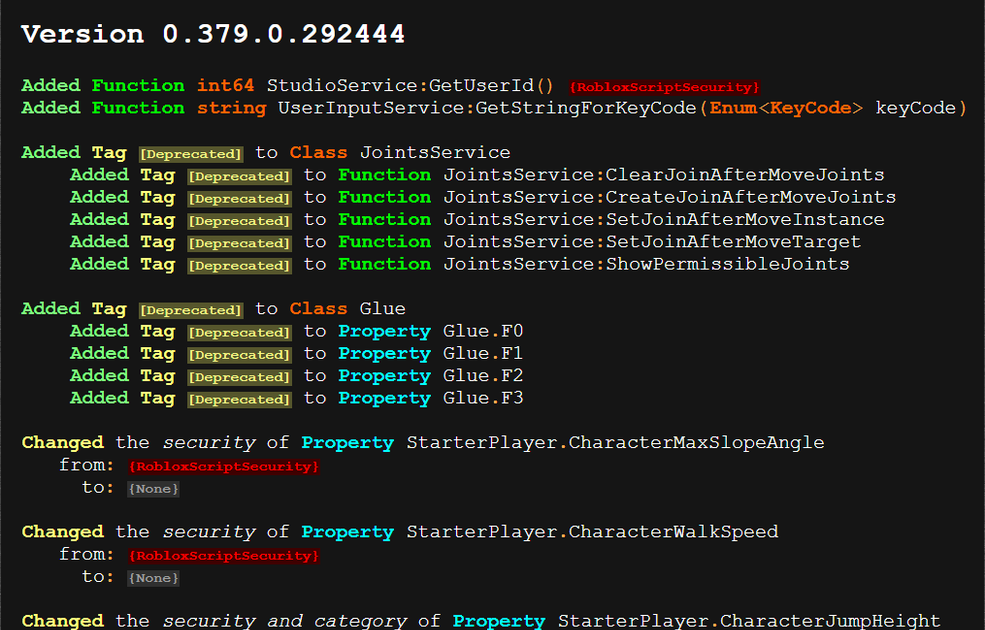Screen dimensions: 985x630
Task: Click the string return type keyword
Action: pos(231,108)
